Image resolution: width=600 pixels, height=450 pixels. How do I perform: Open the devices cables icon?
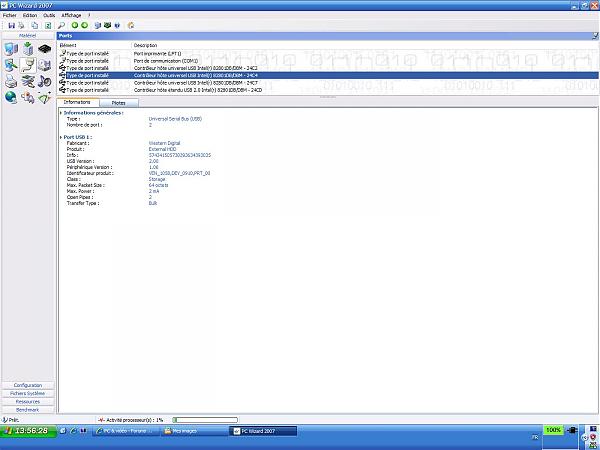click(x=28, y=82)
